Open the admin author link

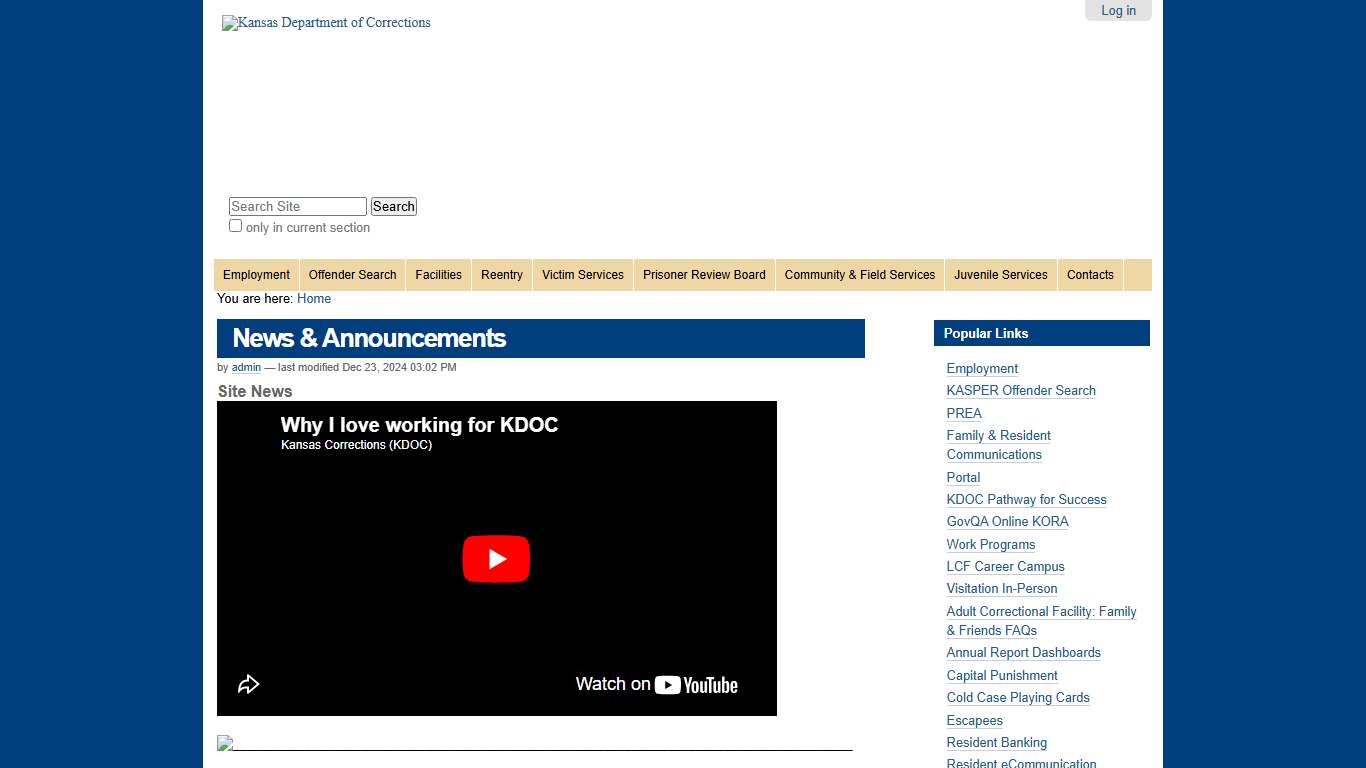246,368
